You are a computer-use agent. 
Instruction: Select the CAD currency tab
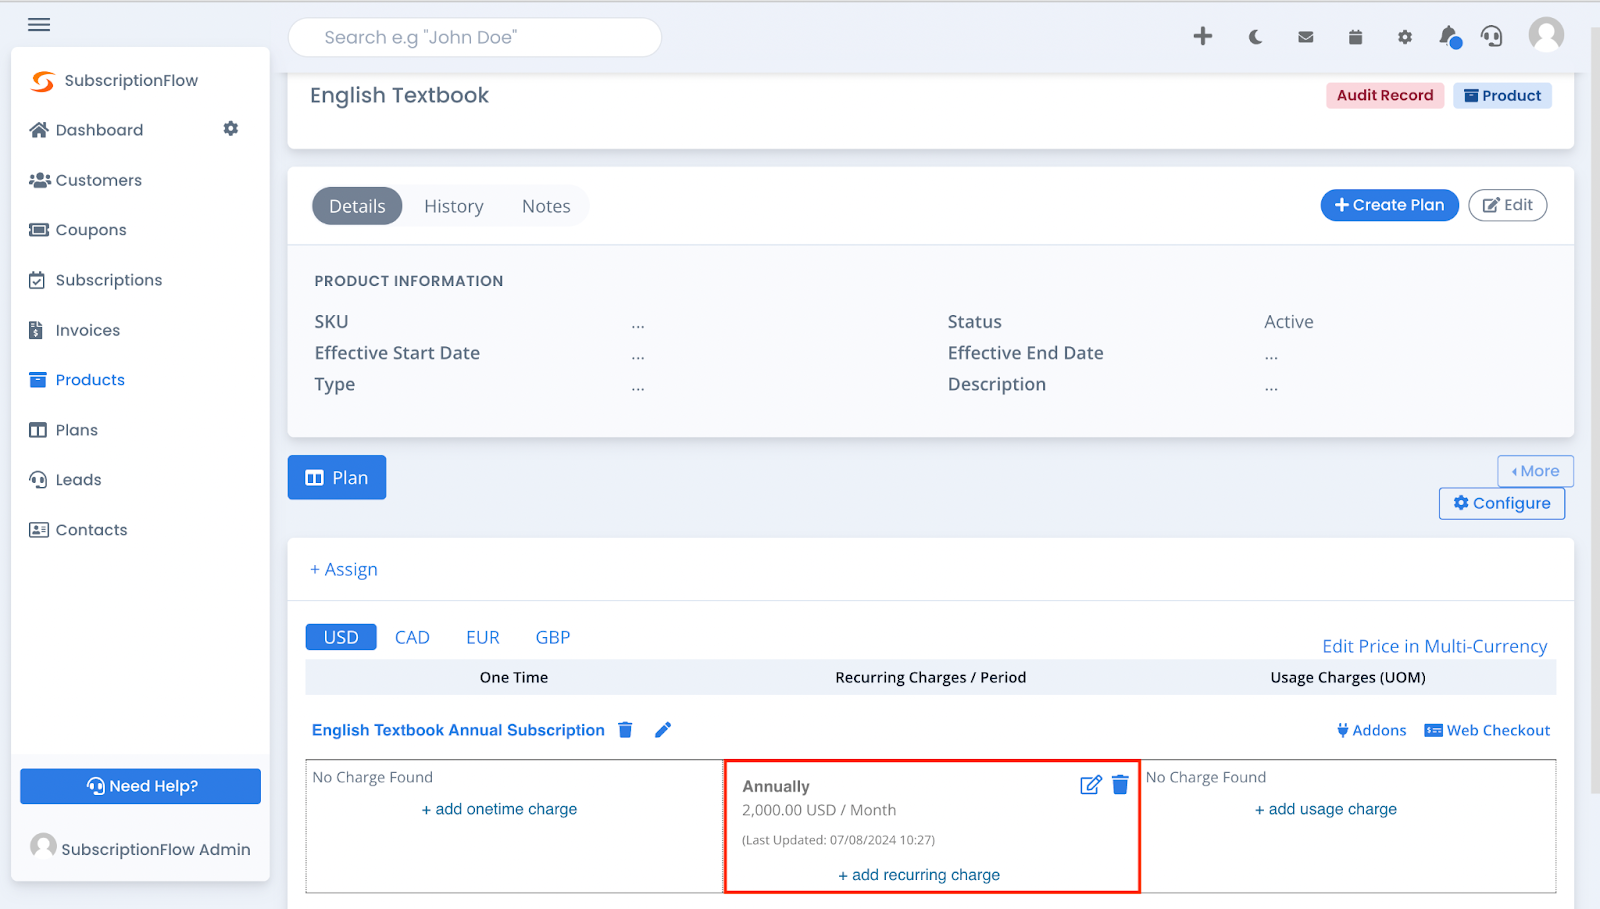point(412,637)
